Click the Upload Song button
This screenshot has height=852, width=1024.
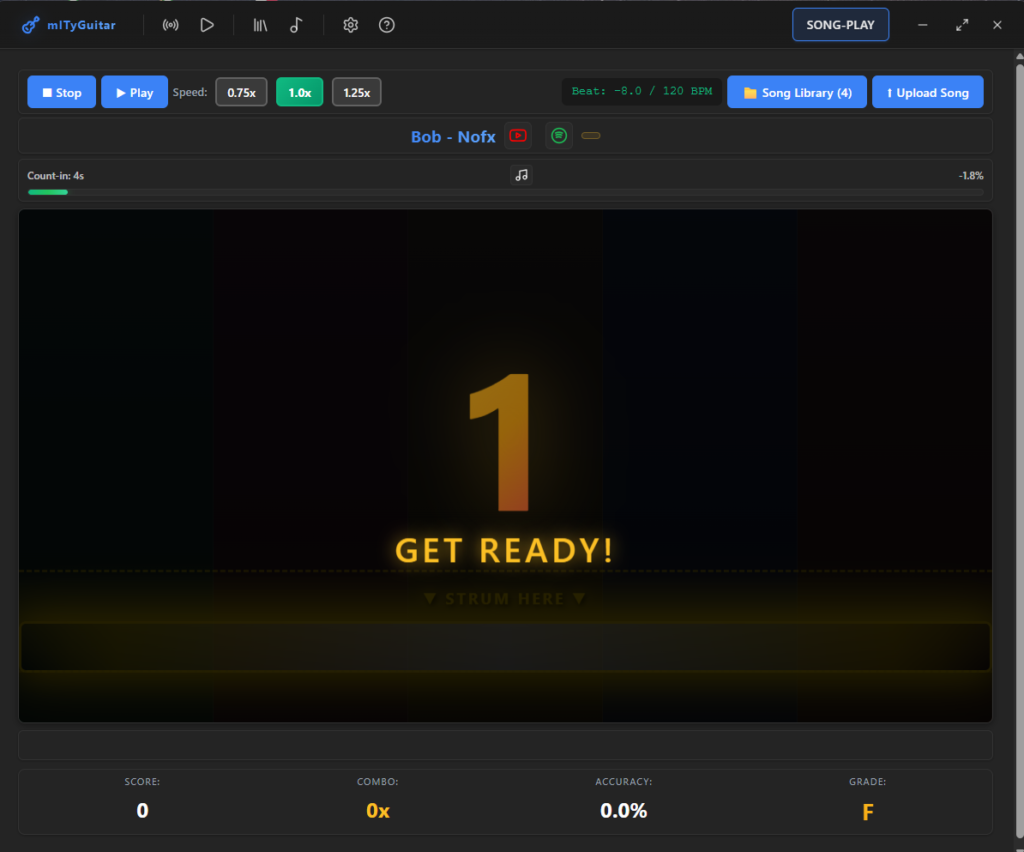point(927,92)
